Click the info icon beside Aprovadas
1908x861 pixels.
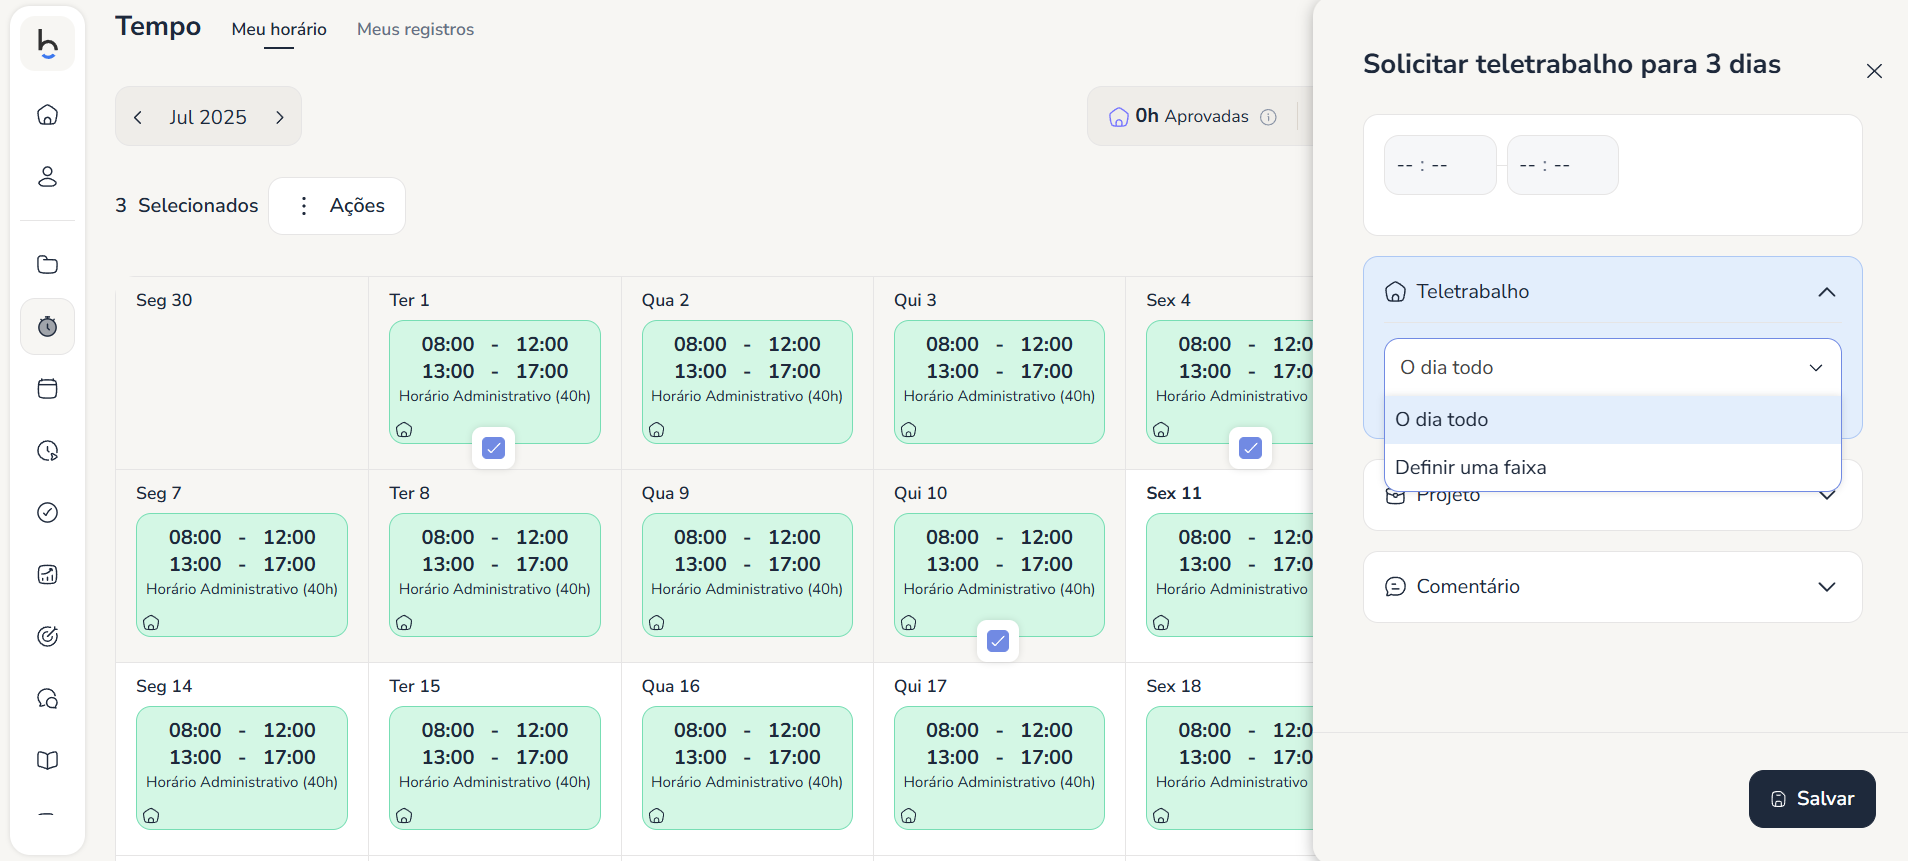pos(1268,117)
